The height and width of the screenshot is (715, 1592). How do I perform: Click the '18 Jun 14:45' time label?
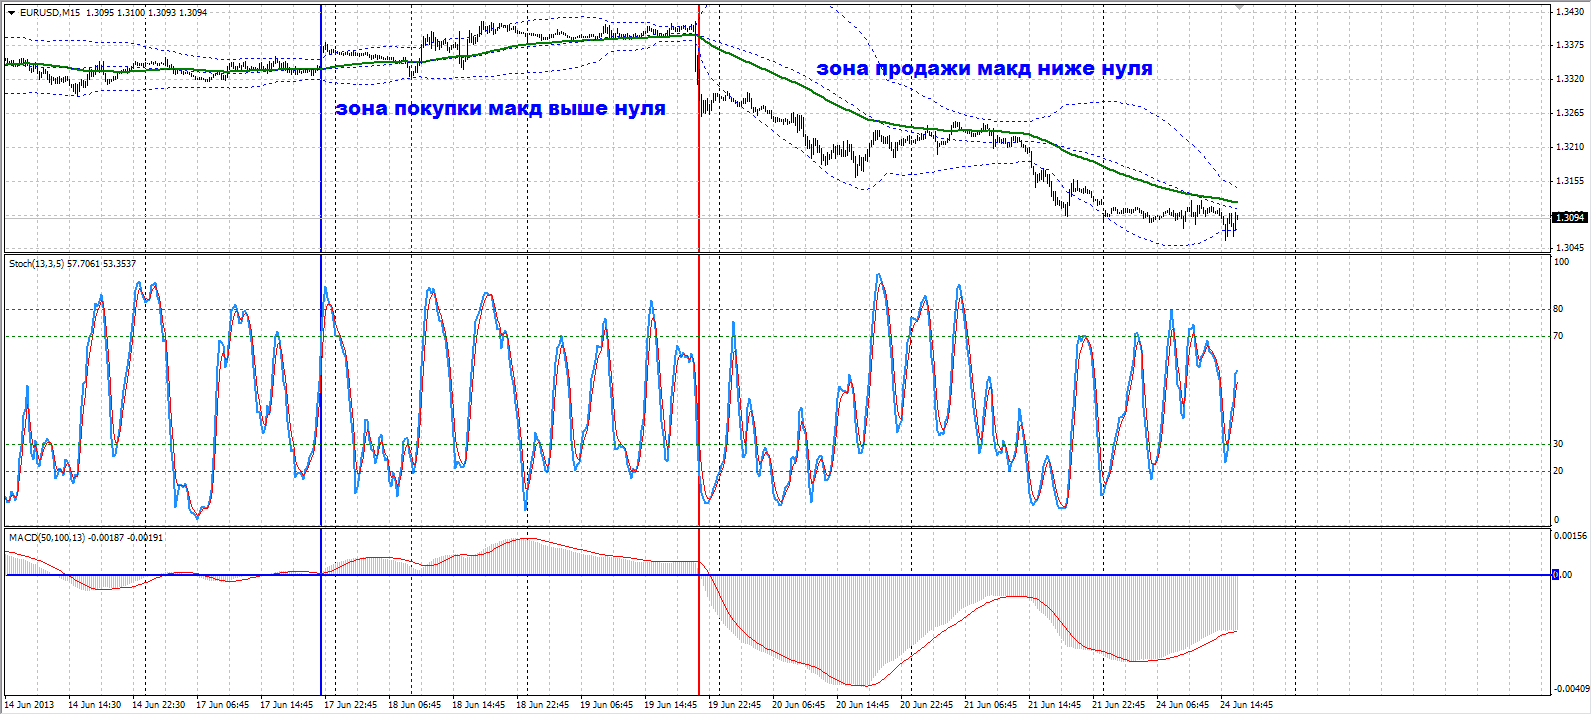coord(479,705)
